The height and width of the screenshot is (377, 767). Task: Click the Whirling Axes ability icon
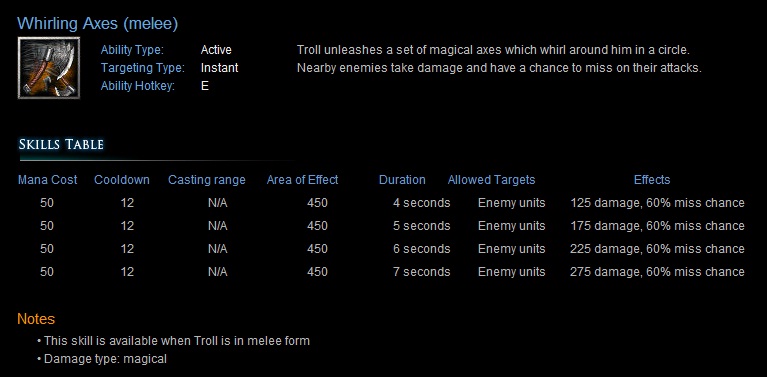pos(49,68)
